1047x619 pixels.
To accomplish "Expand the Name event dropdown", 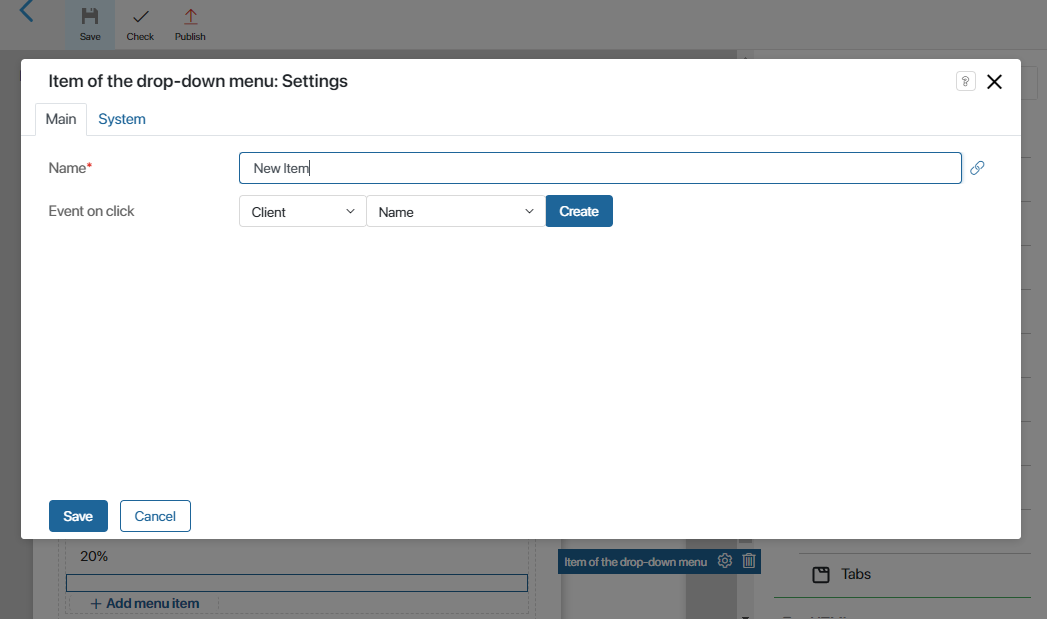I will click(x=456, y=212).
